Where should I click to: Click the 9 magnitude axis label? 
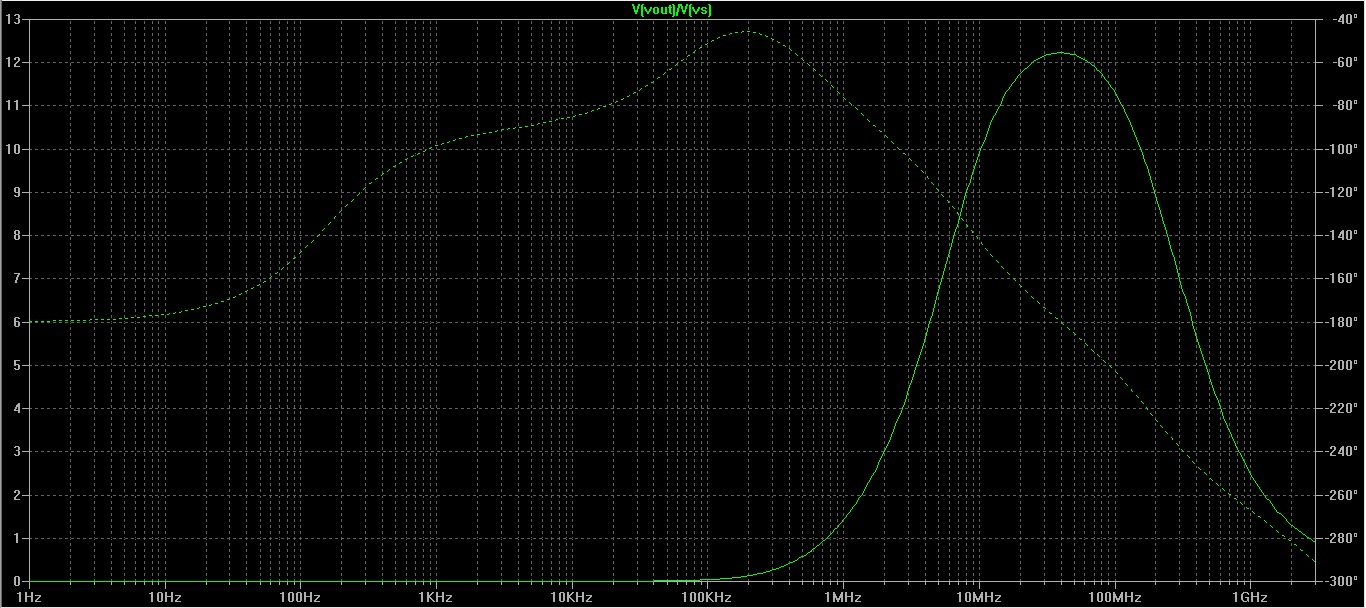coord(16,192)
